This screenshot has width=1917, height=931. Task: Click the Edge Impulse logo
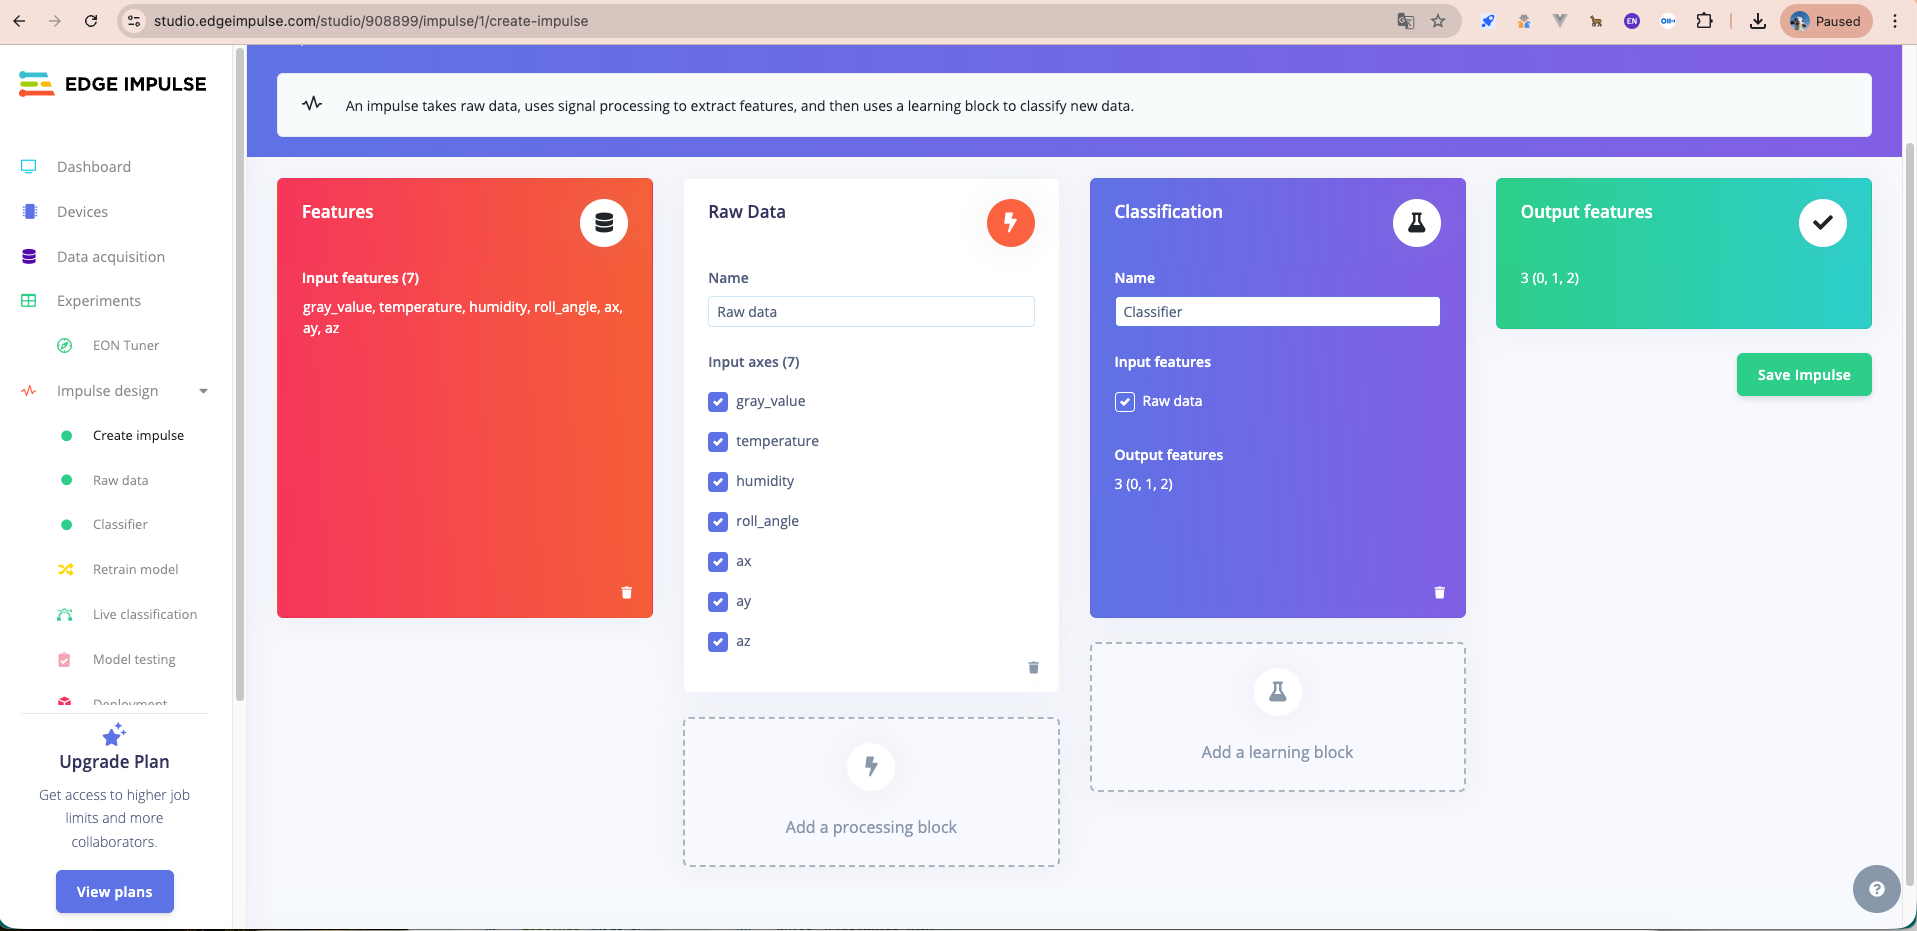click(x=113, y=84)
